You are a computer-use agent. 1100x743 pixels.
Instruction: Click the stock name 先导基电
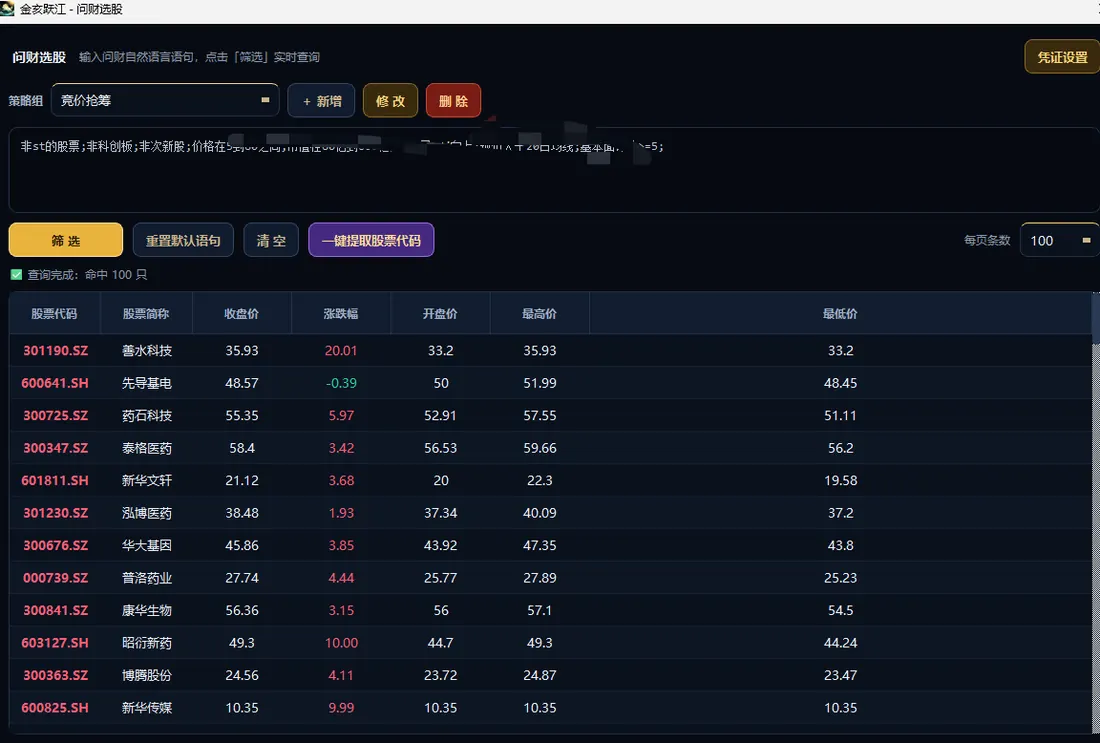coord(147,383)
